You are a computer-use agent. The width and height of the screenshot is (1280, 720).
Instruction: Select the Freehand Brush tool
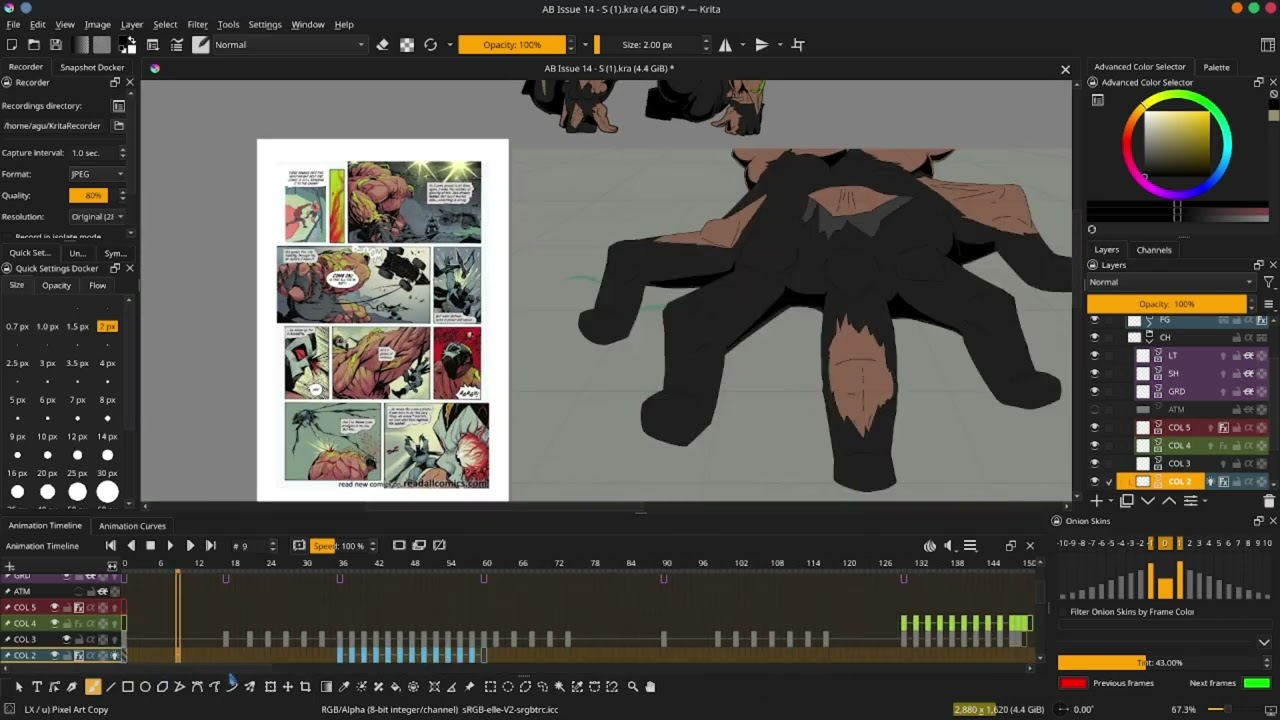coord(93,687)
